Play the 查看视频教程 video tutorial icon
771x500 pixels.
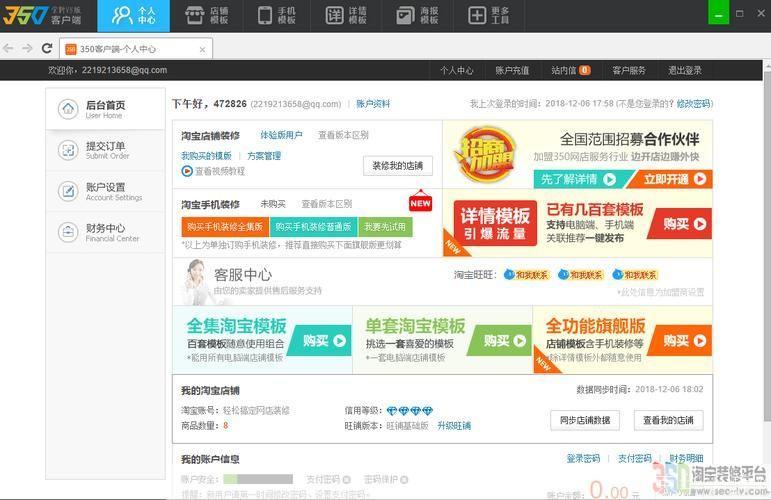(187, 171)
